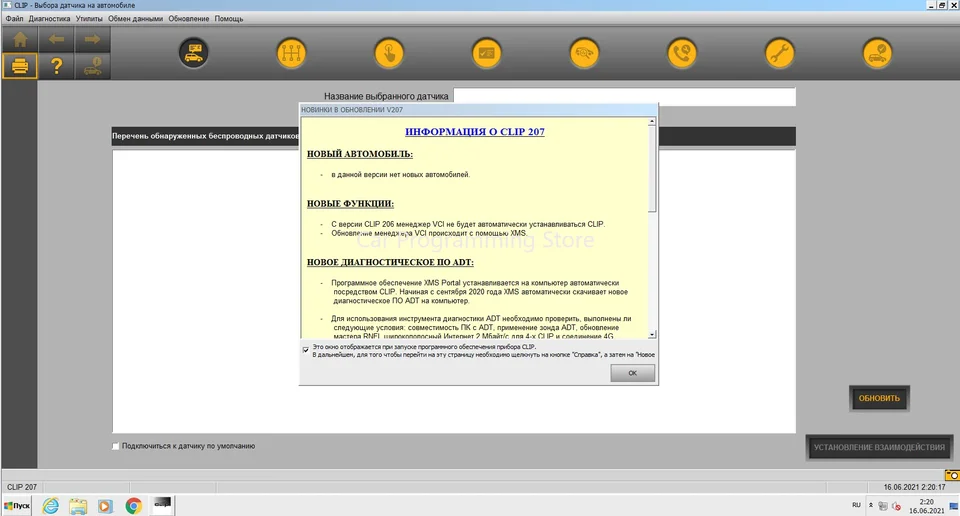
Task: Click the touch finger icon
Action: coord(389,53)
